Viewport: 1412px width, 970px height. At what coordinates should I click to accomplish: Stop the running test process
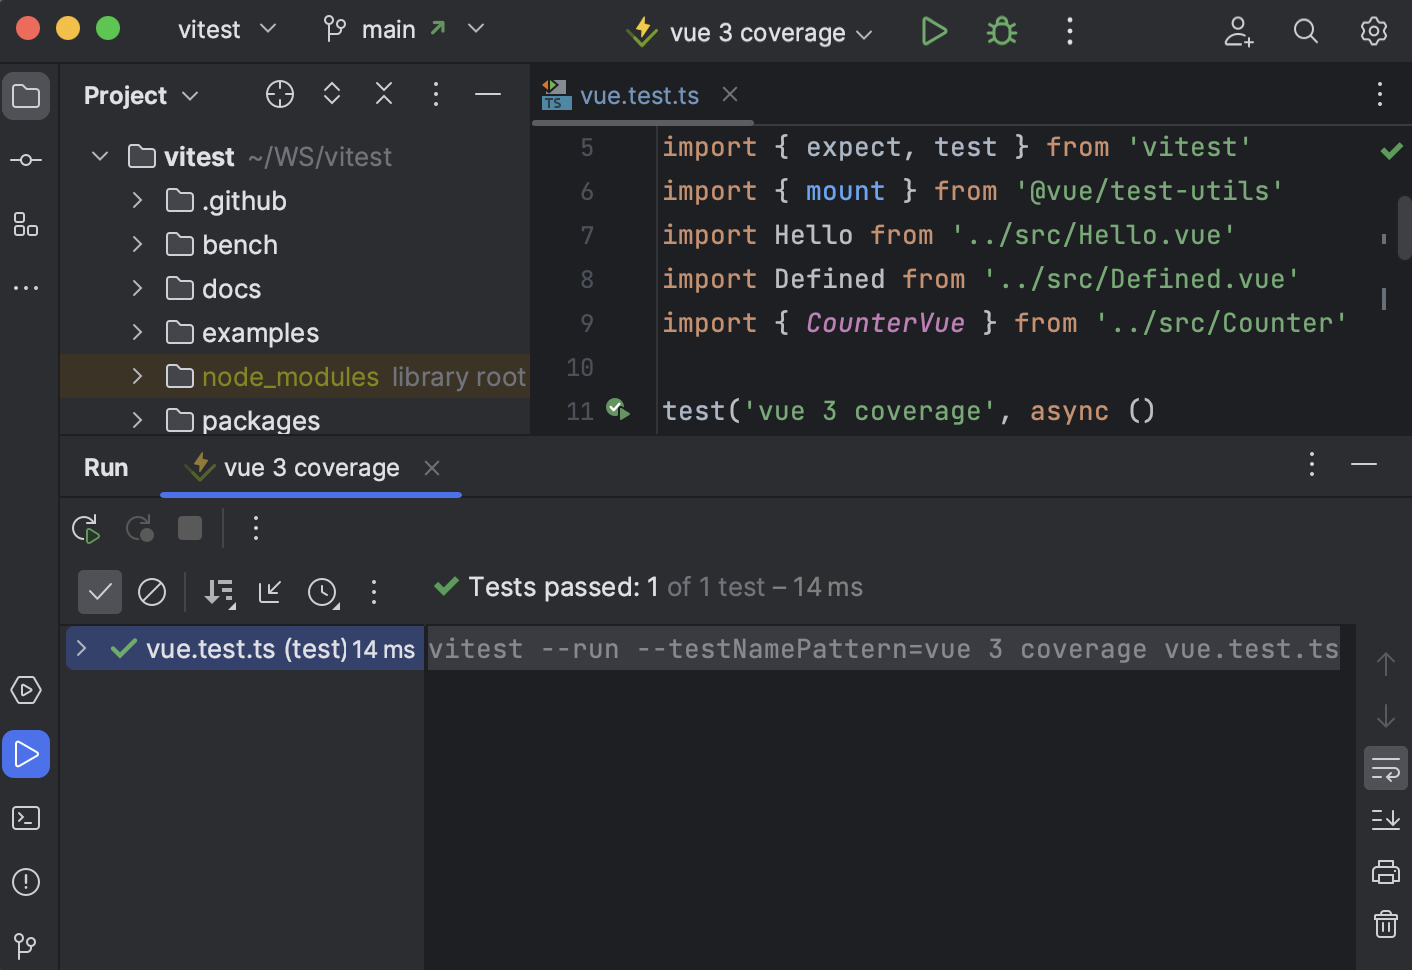pos(189,528)
